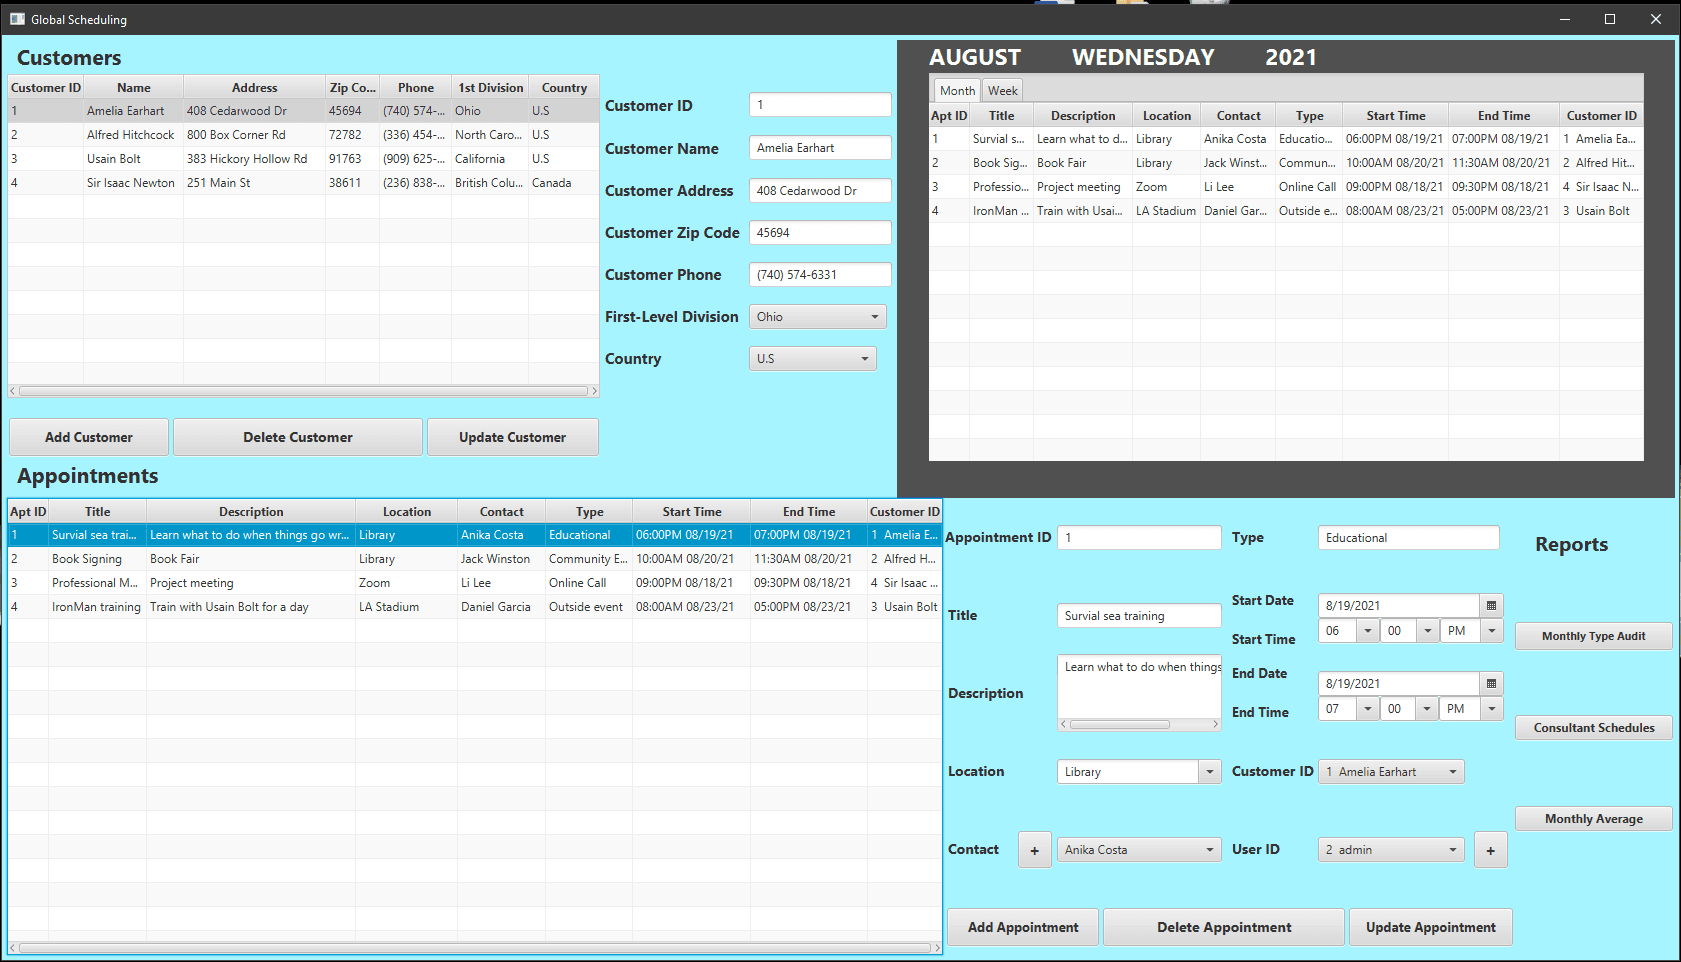Sort Customers table by Name column header
Viewport: 1681px width, 962px height.
(x=133, y=88)
